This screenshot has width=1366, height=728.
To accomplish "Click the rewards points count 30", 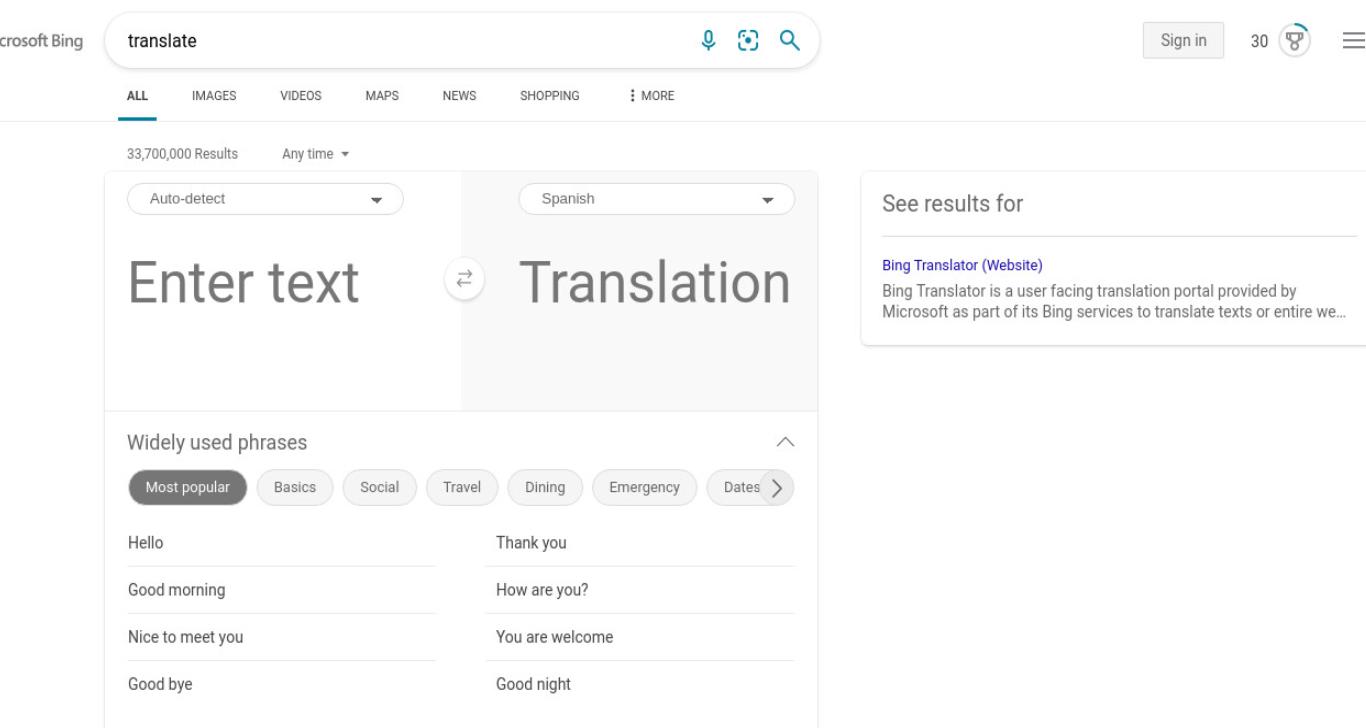I will tap(1260, 41).
